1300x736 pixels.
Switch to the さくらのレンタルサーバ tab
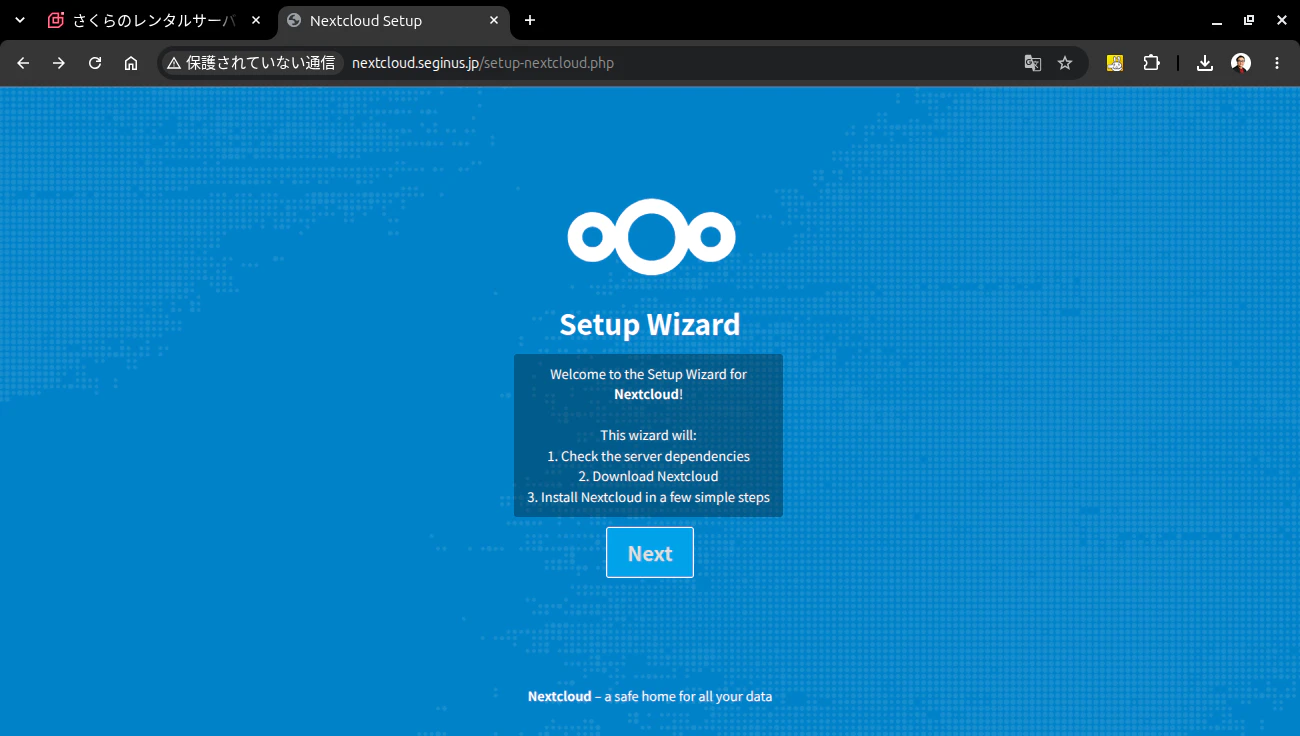pyautogui.click(x=154, y=20)
